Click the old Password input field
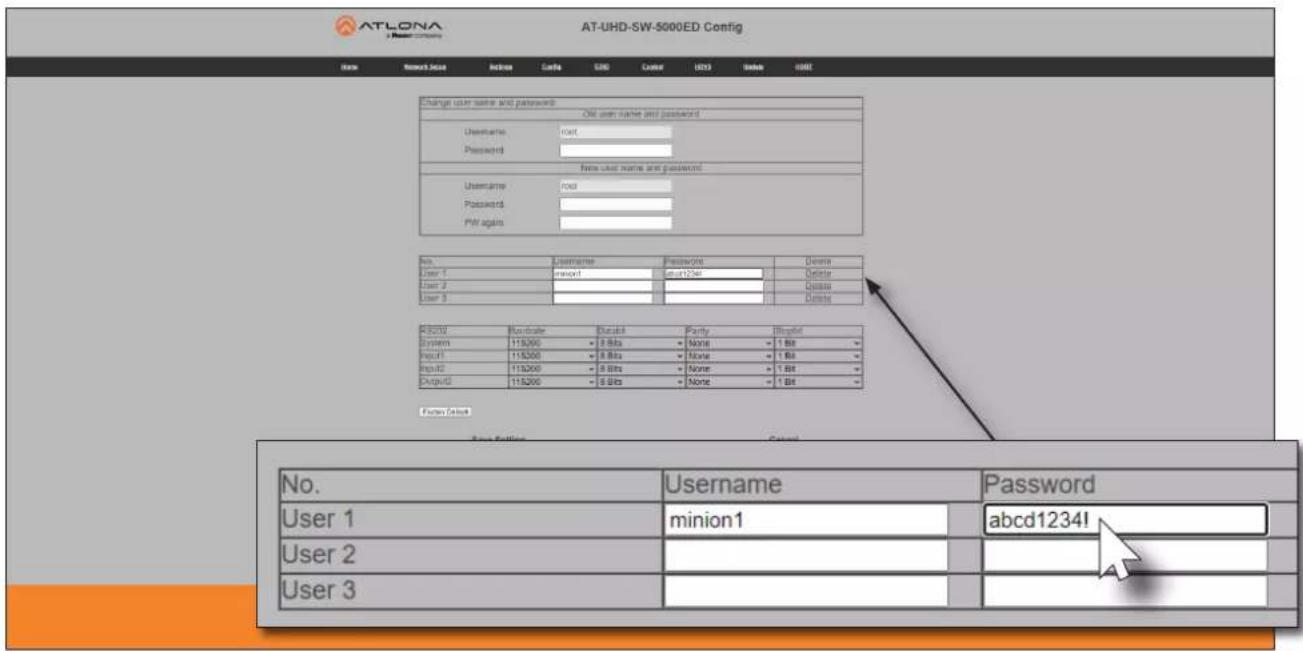Image resolution: width=1303 pixels, height=651 pixels. (x=615, y=150)
